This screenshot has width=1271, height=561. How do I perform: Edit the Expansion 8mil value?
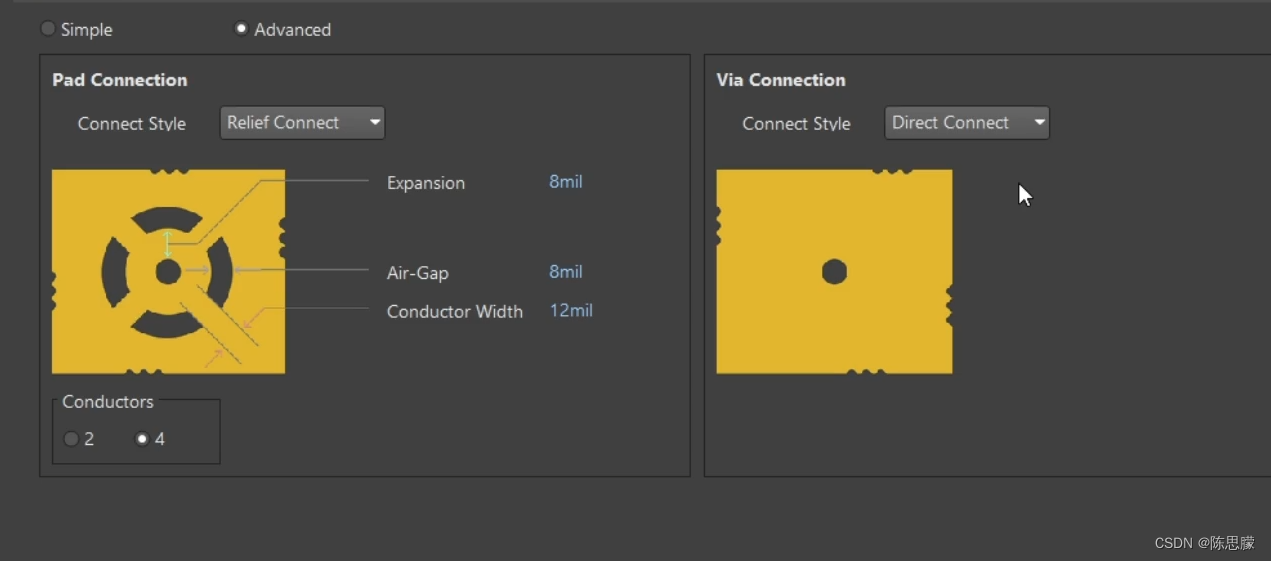566,182
